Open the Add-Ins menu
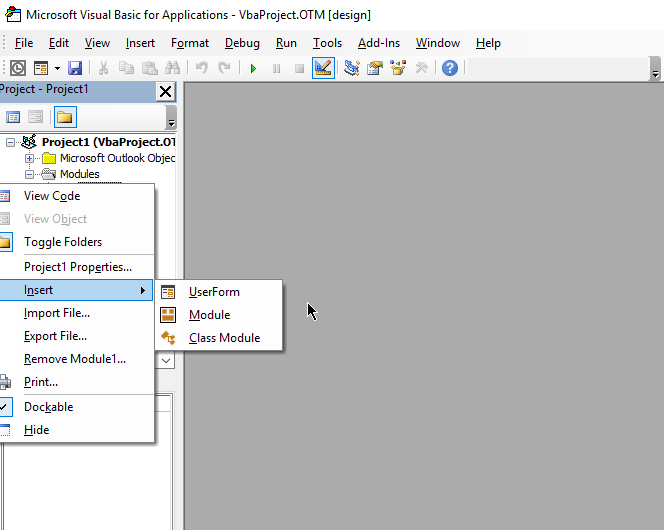This screenshot has width=664, height=530. point(379,43)
